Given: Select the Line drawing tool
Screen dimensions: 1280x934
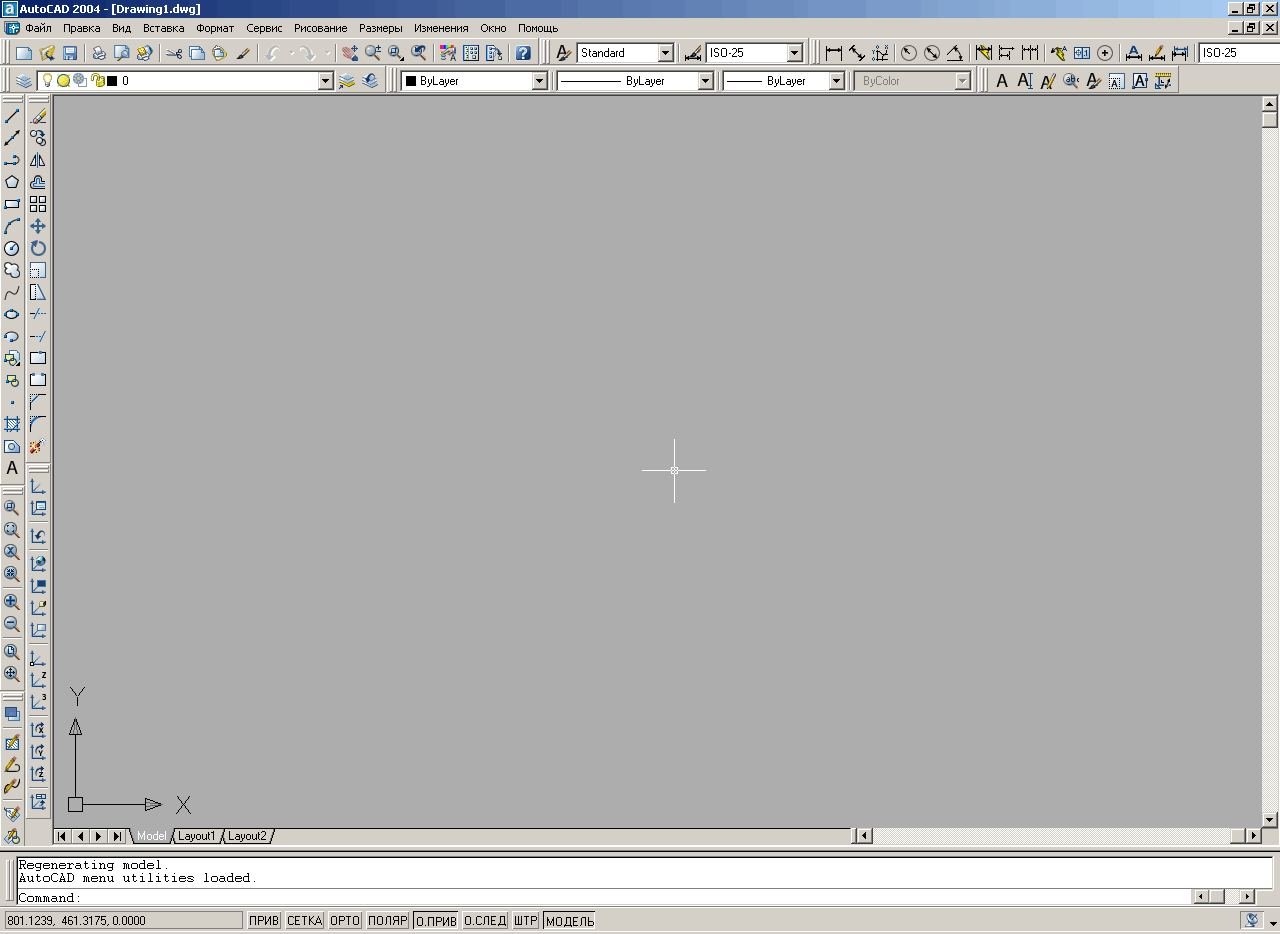Looking at the screenshot, I should (x=12, y=116).
